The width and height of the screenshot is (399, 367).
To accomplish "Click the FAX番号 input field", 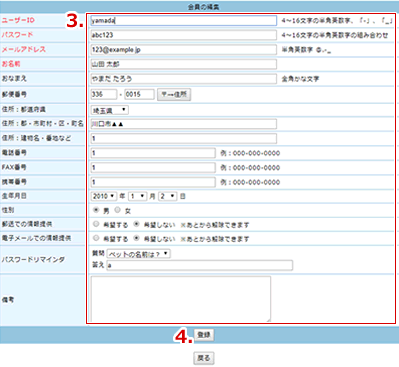I will coord(153,167).
